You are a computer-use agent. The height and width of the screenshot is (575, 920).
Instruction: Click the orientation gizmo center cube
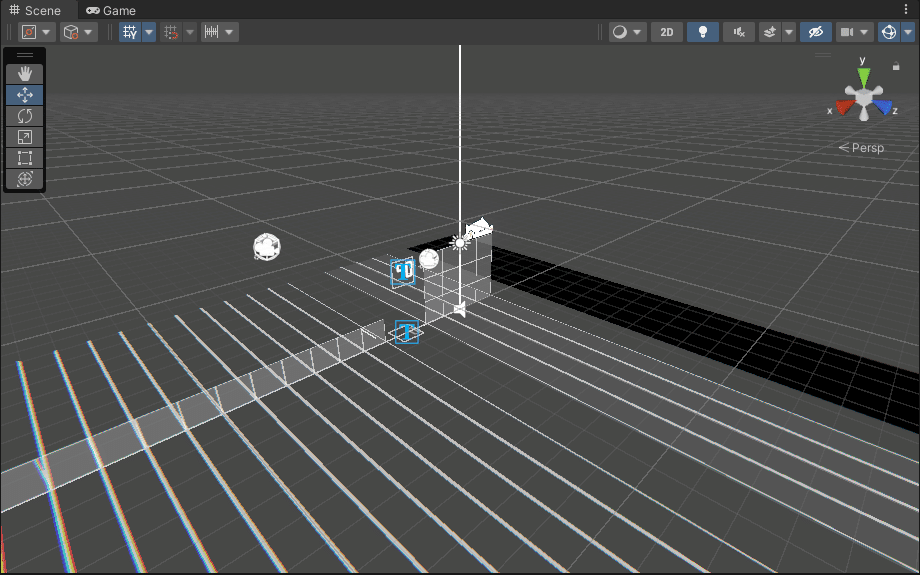click(x=864, y=97)
